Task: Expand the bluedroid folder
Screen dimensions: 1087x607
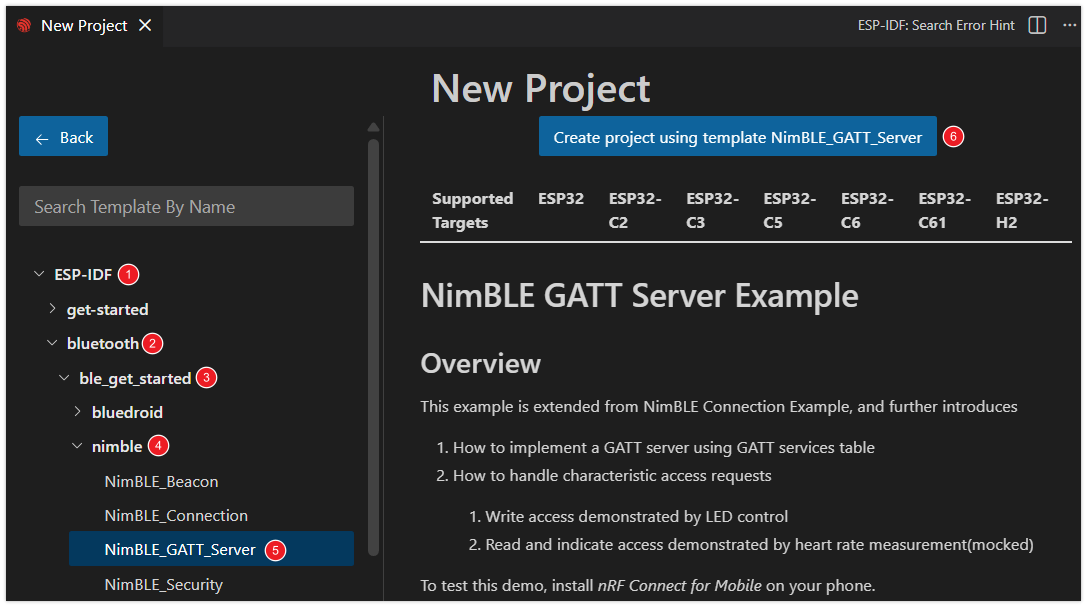Action: coord(78,412)
